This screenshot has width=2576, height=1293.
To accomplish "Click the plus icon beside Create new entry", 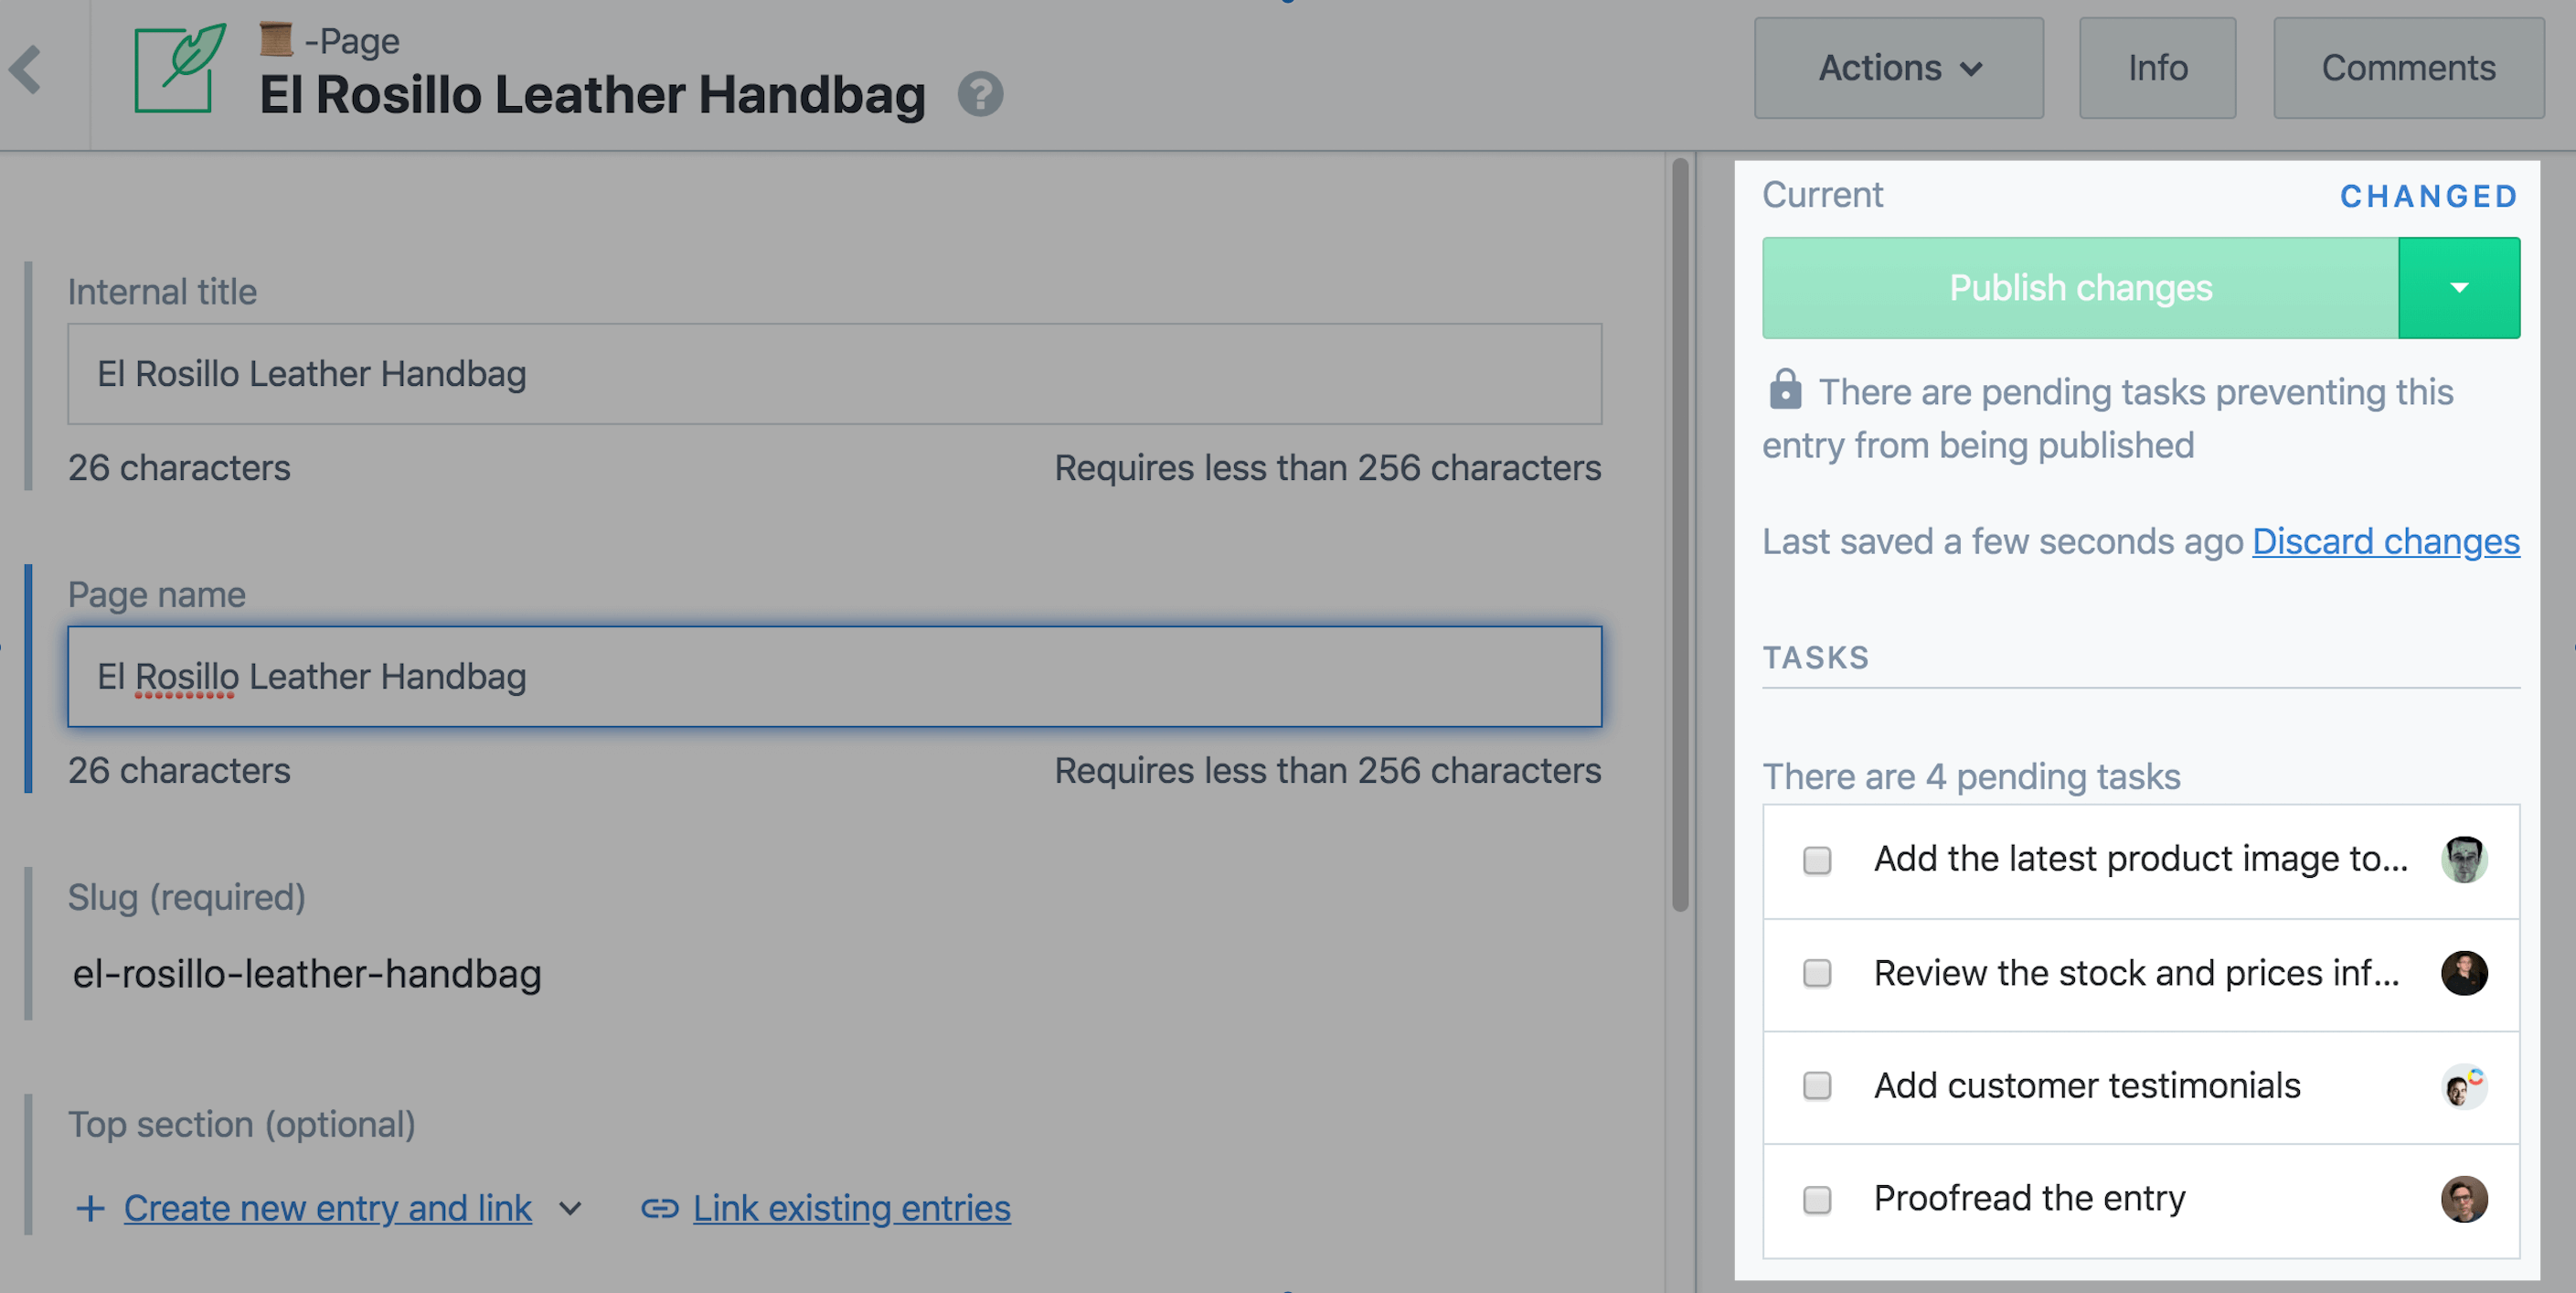I will pos(90,1208).
